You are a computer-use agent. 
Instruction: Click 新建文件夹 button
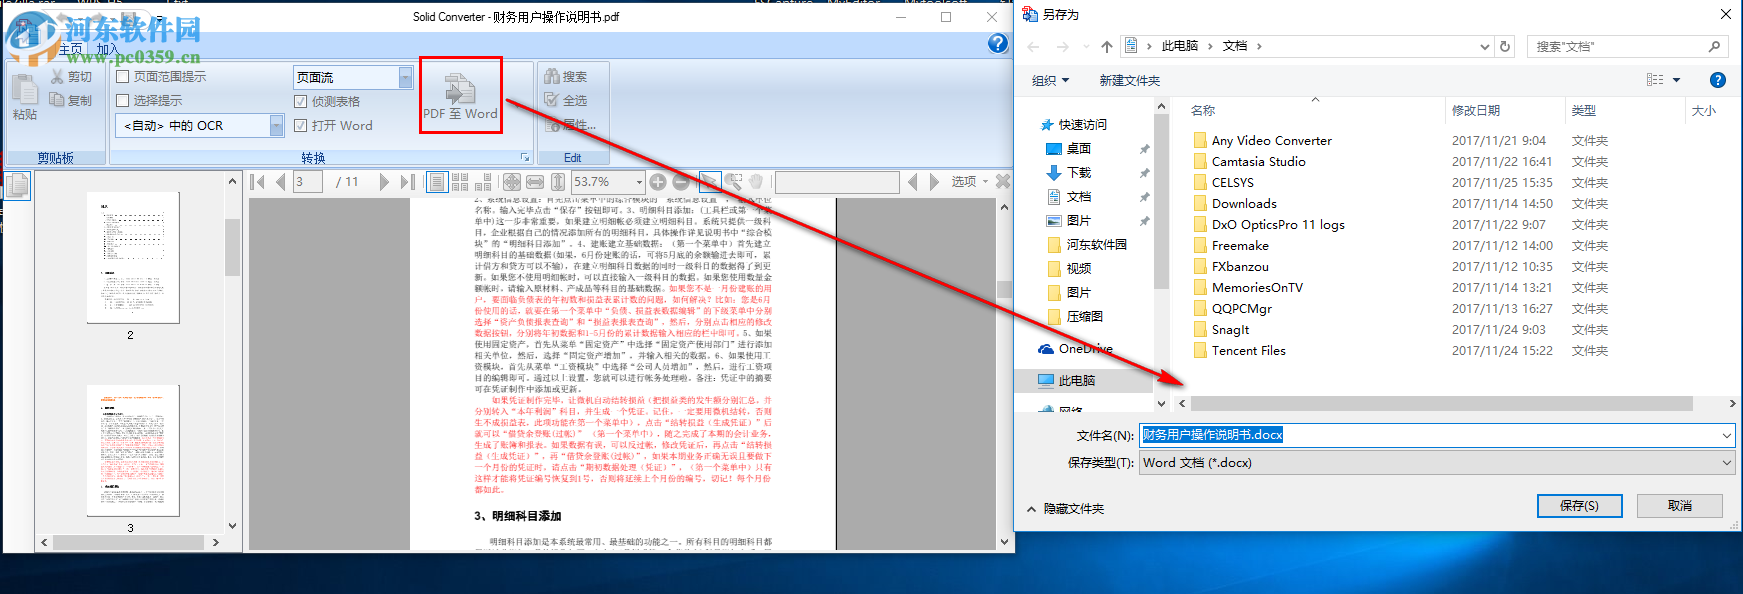point(1129,80)
